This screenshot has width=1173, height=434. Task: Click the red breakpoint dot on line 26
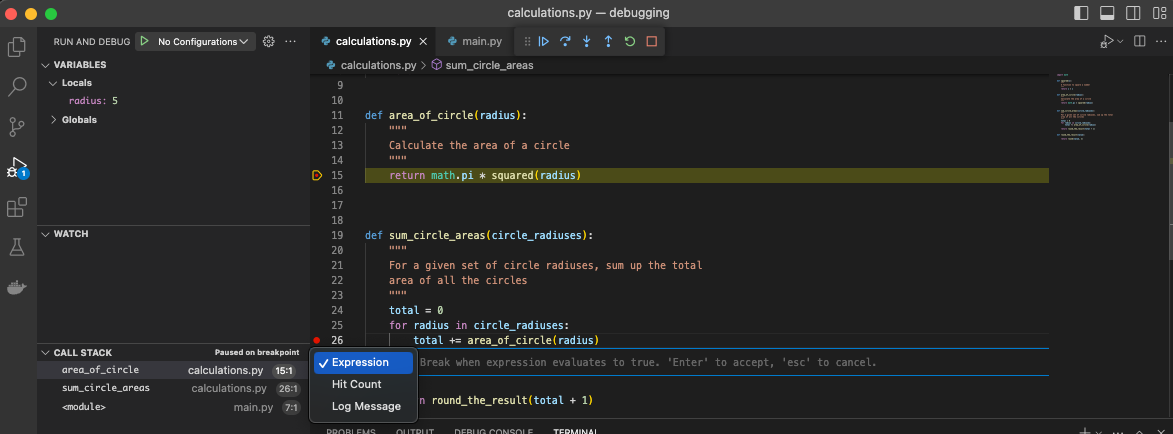pos(317,340)
